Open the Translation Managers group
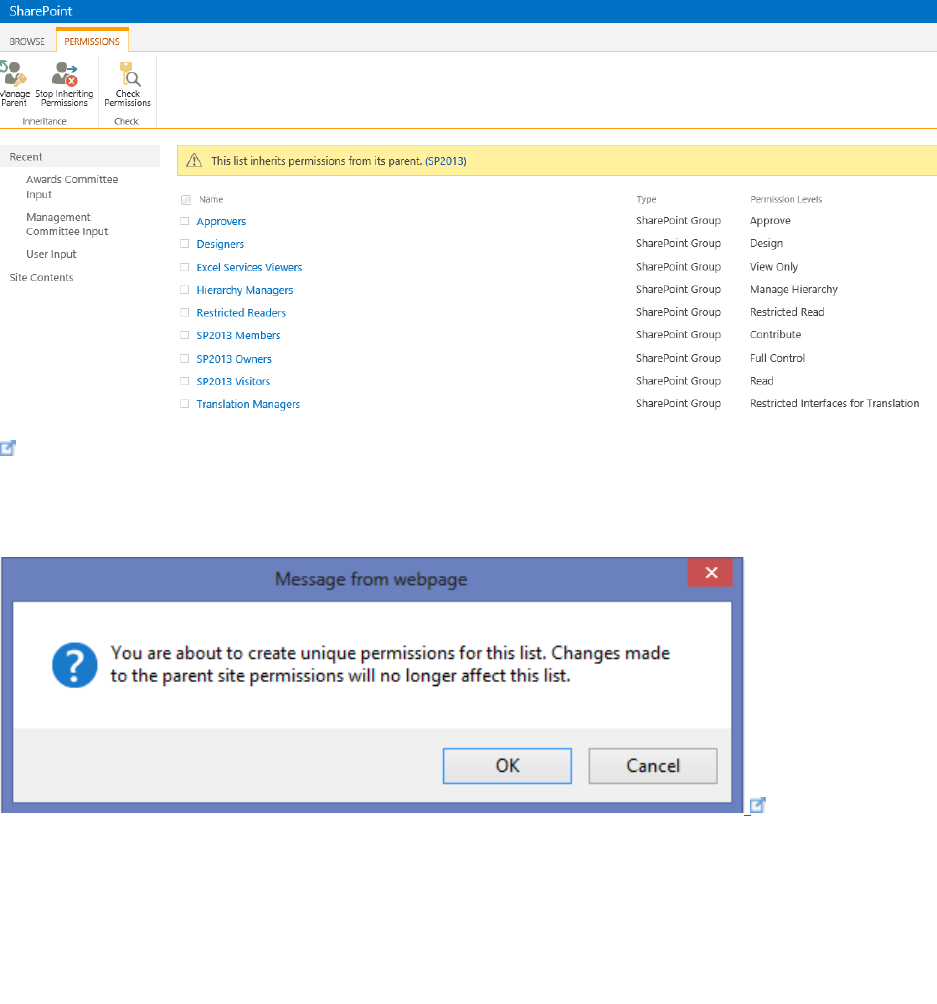937x1004 pixels. (x=248, y=404)
